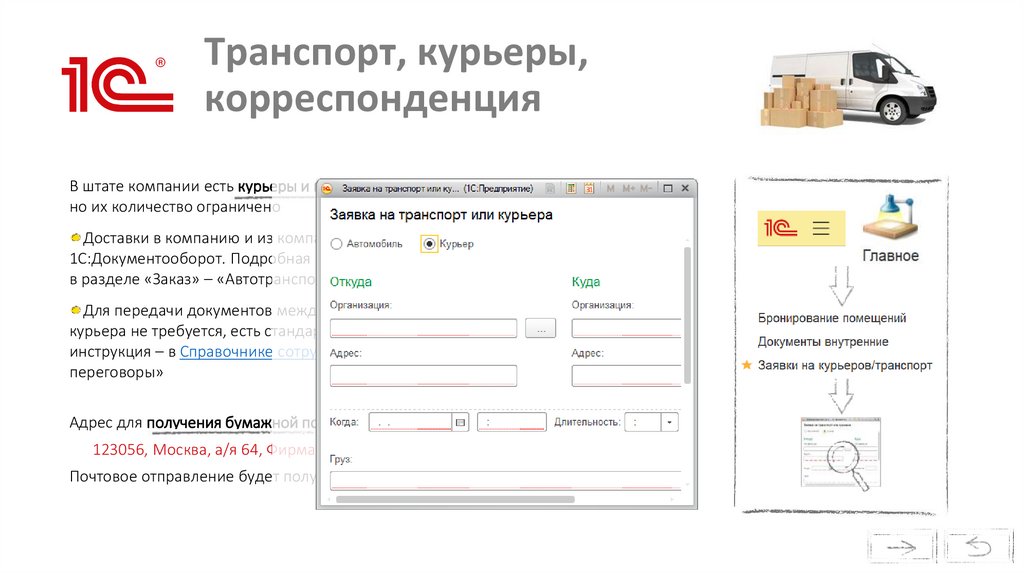This screenshot has width=1024, height=574.
Task: Click the dialog vertical scrollbar
Action: (687, 315)
